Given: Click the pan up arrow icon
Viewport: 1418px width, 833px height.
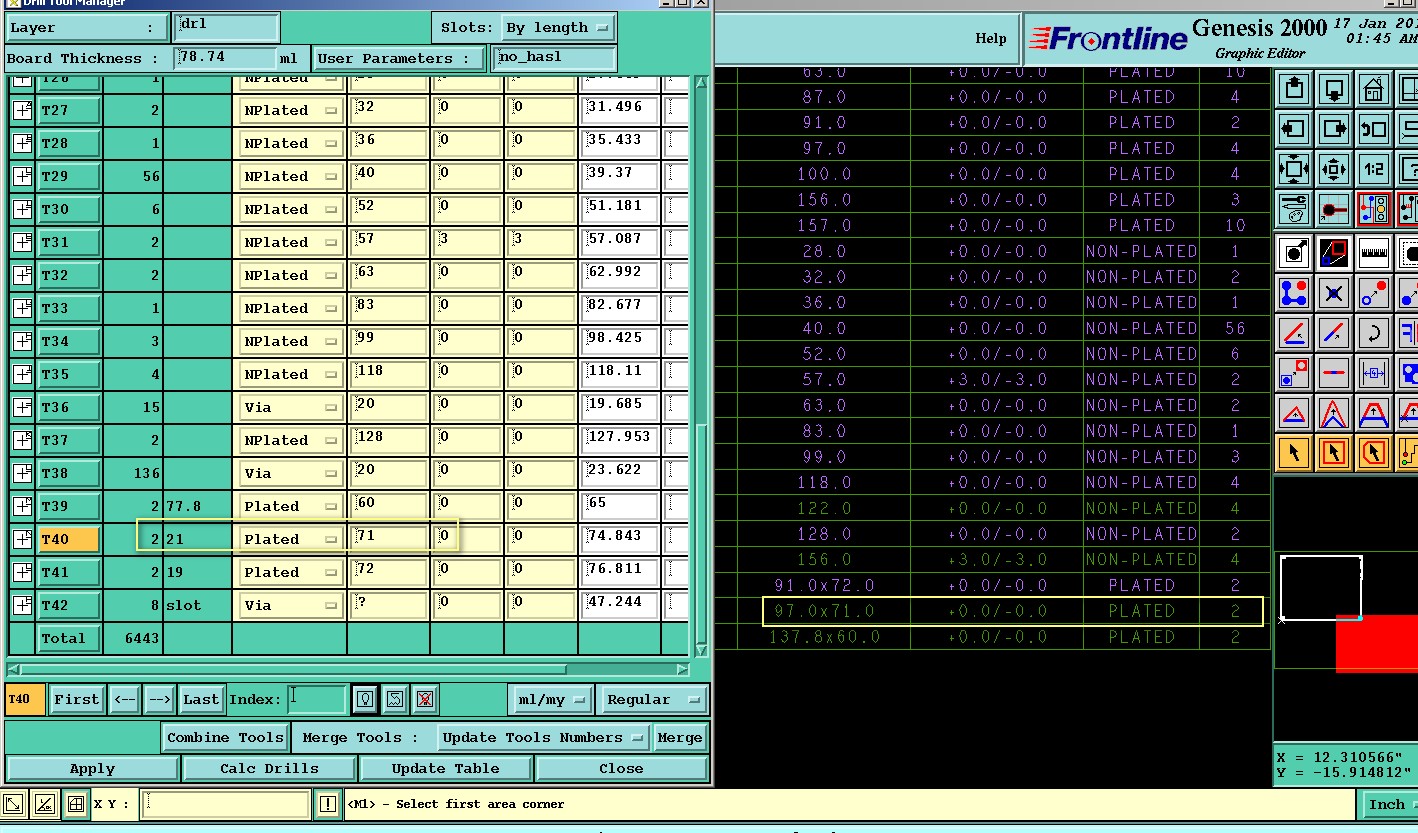Looking at the screenshot, I should (1294, 88).
